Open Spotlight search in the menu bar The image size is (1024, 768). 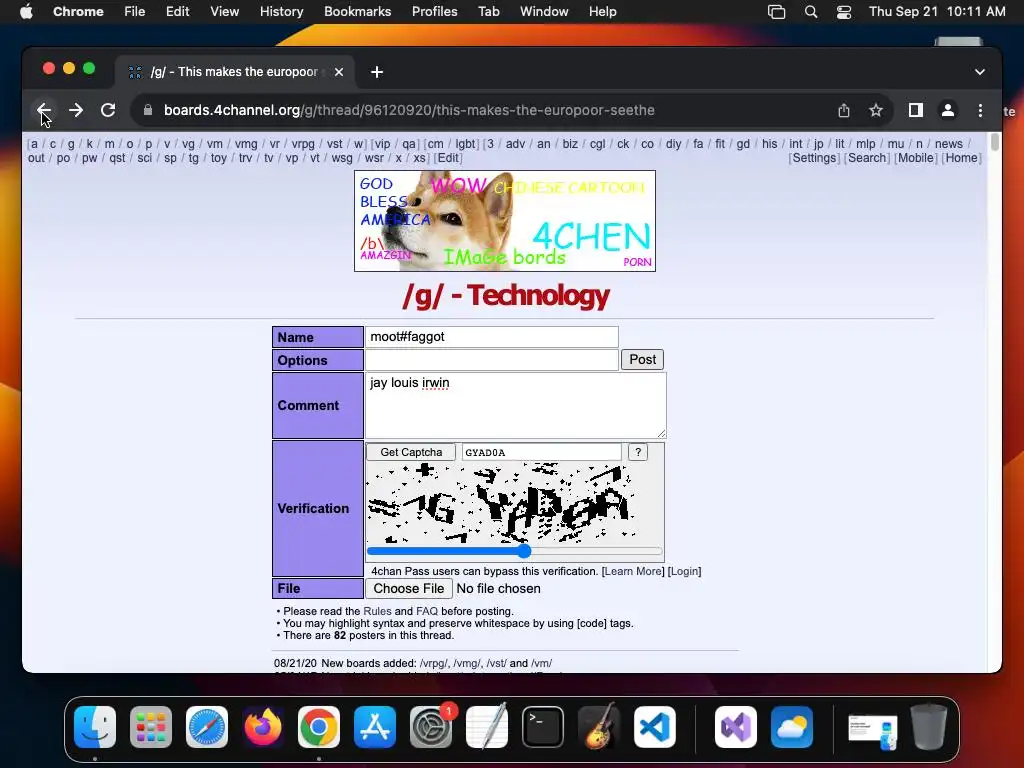pyautogui.click(x=810, y=12)
